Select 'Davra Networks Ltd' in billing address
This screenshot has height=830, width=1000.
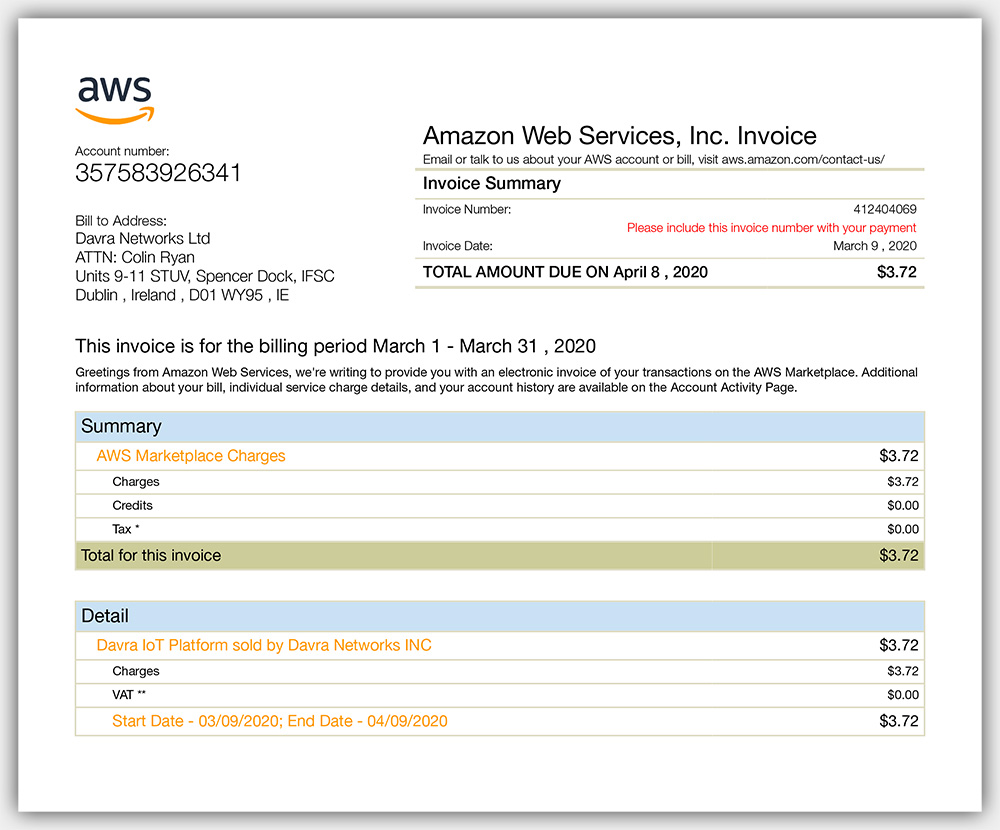(142, 239)
